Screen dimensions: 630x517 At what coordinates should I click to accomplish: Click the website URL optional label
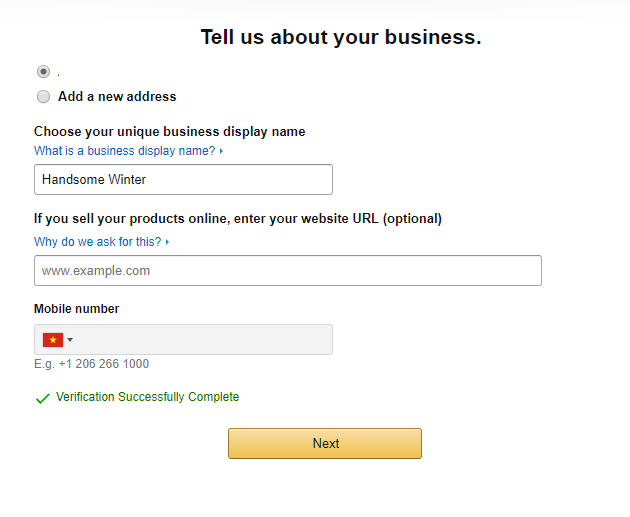pos(238,219)
